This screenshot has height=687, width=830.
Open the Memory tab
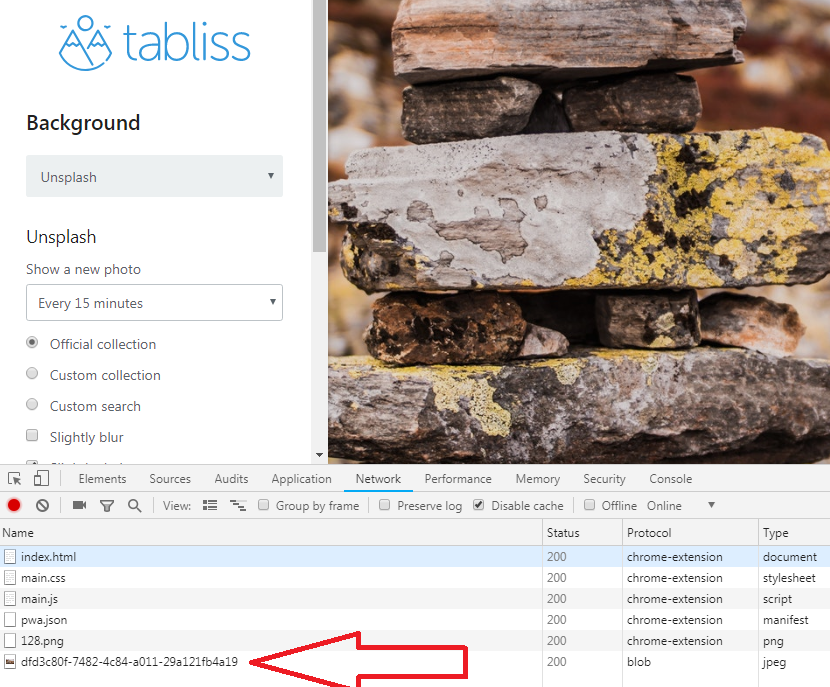click(538, 478)
